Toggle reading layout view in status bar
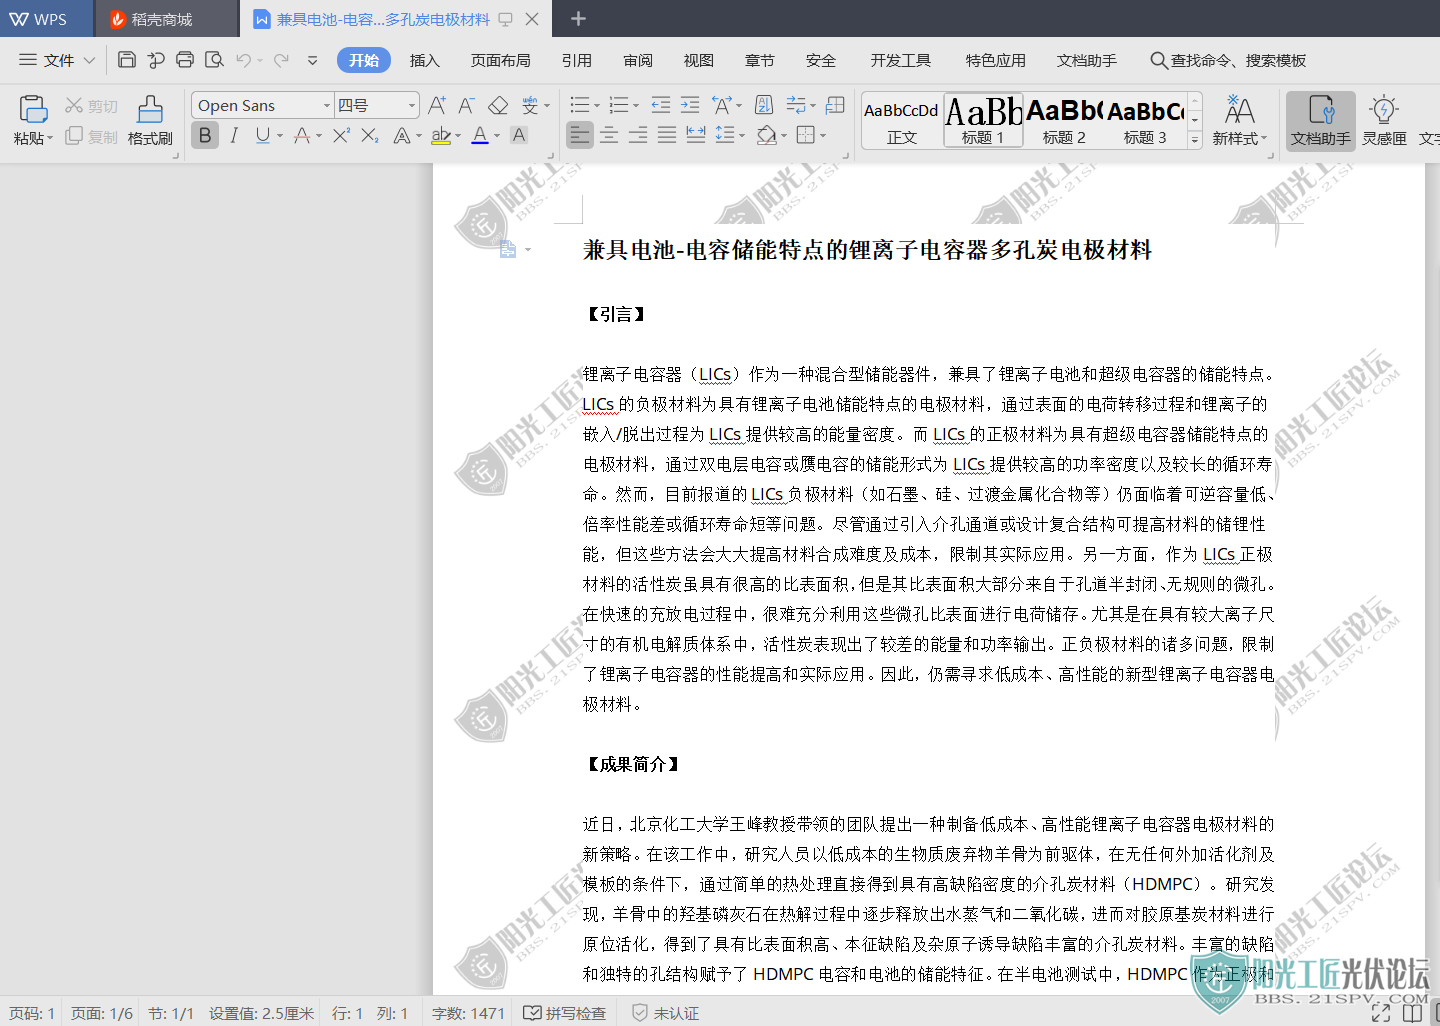1440x1026 pixels. tap(1412, 1013)
